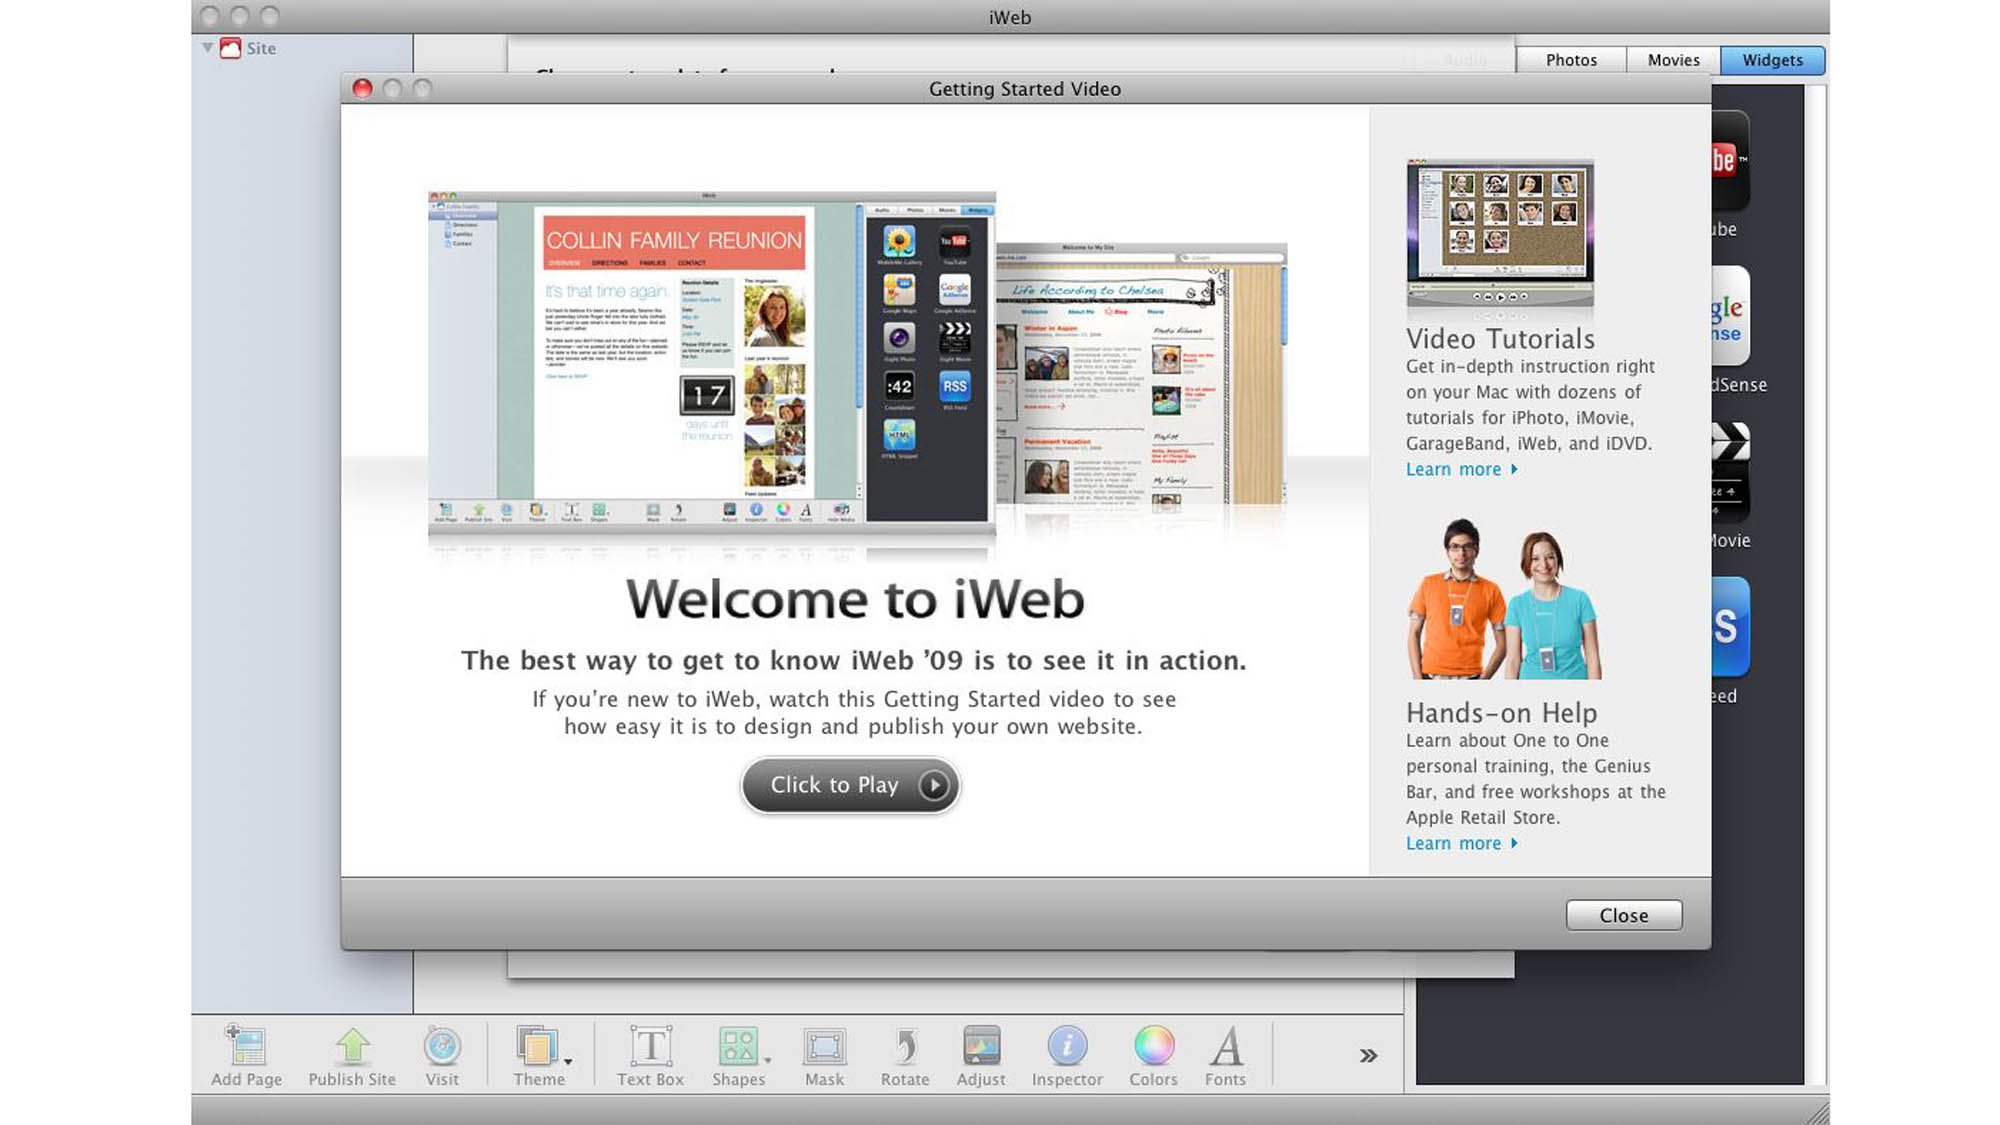Click the Video Tutorials thumbnail image

click(1500, 234)
